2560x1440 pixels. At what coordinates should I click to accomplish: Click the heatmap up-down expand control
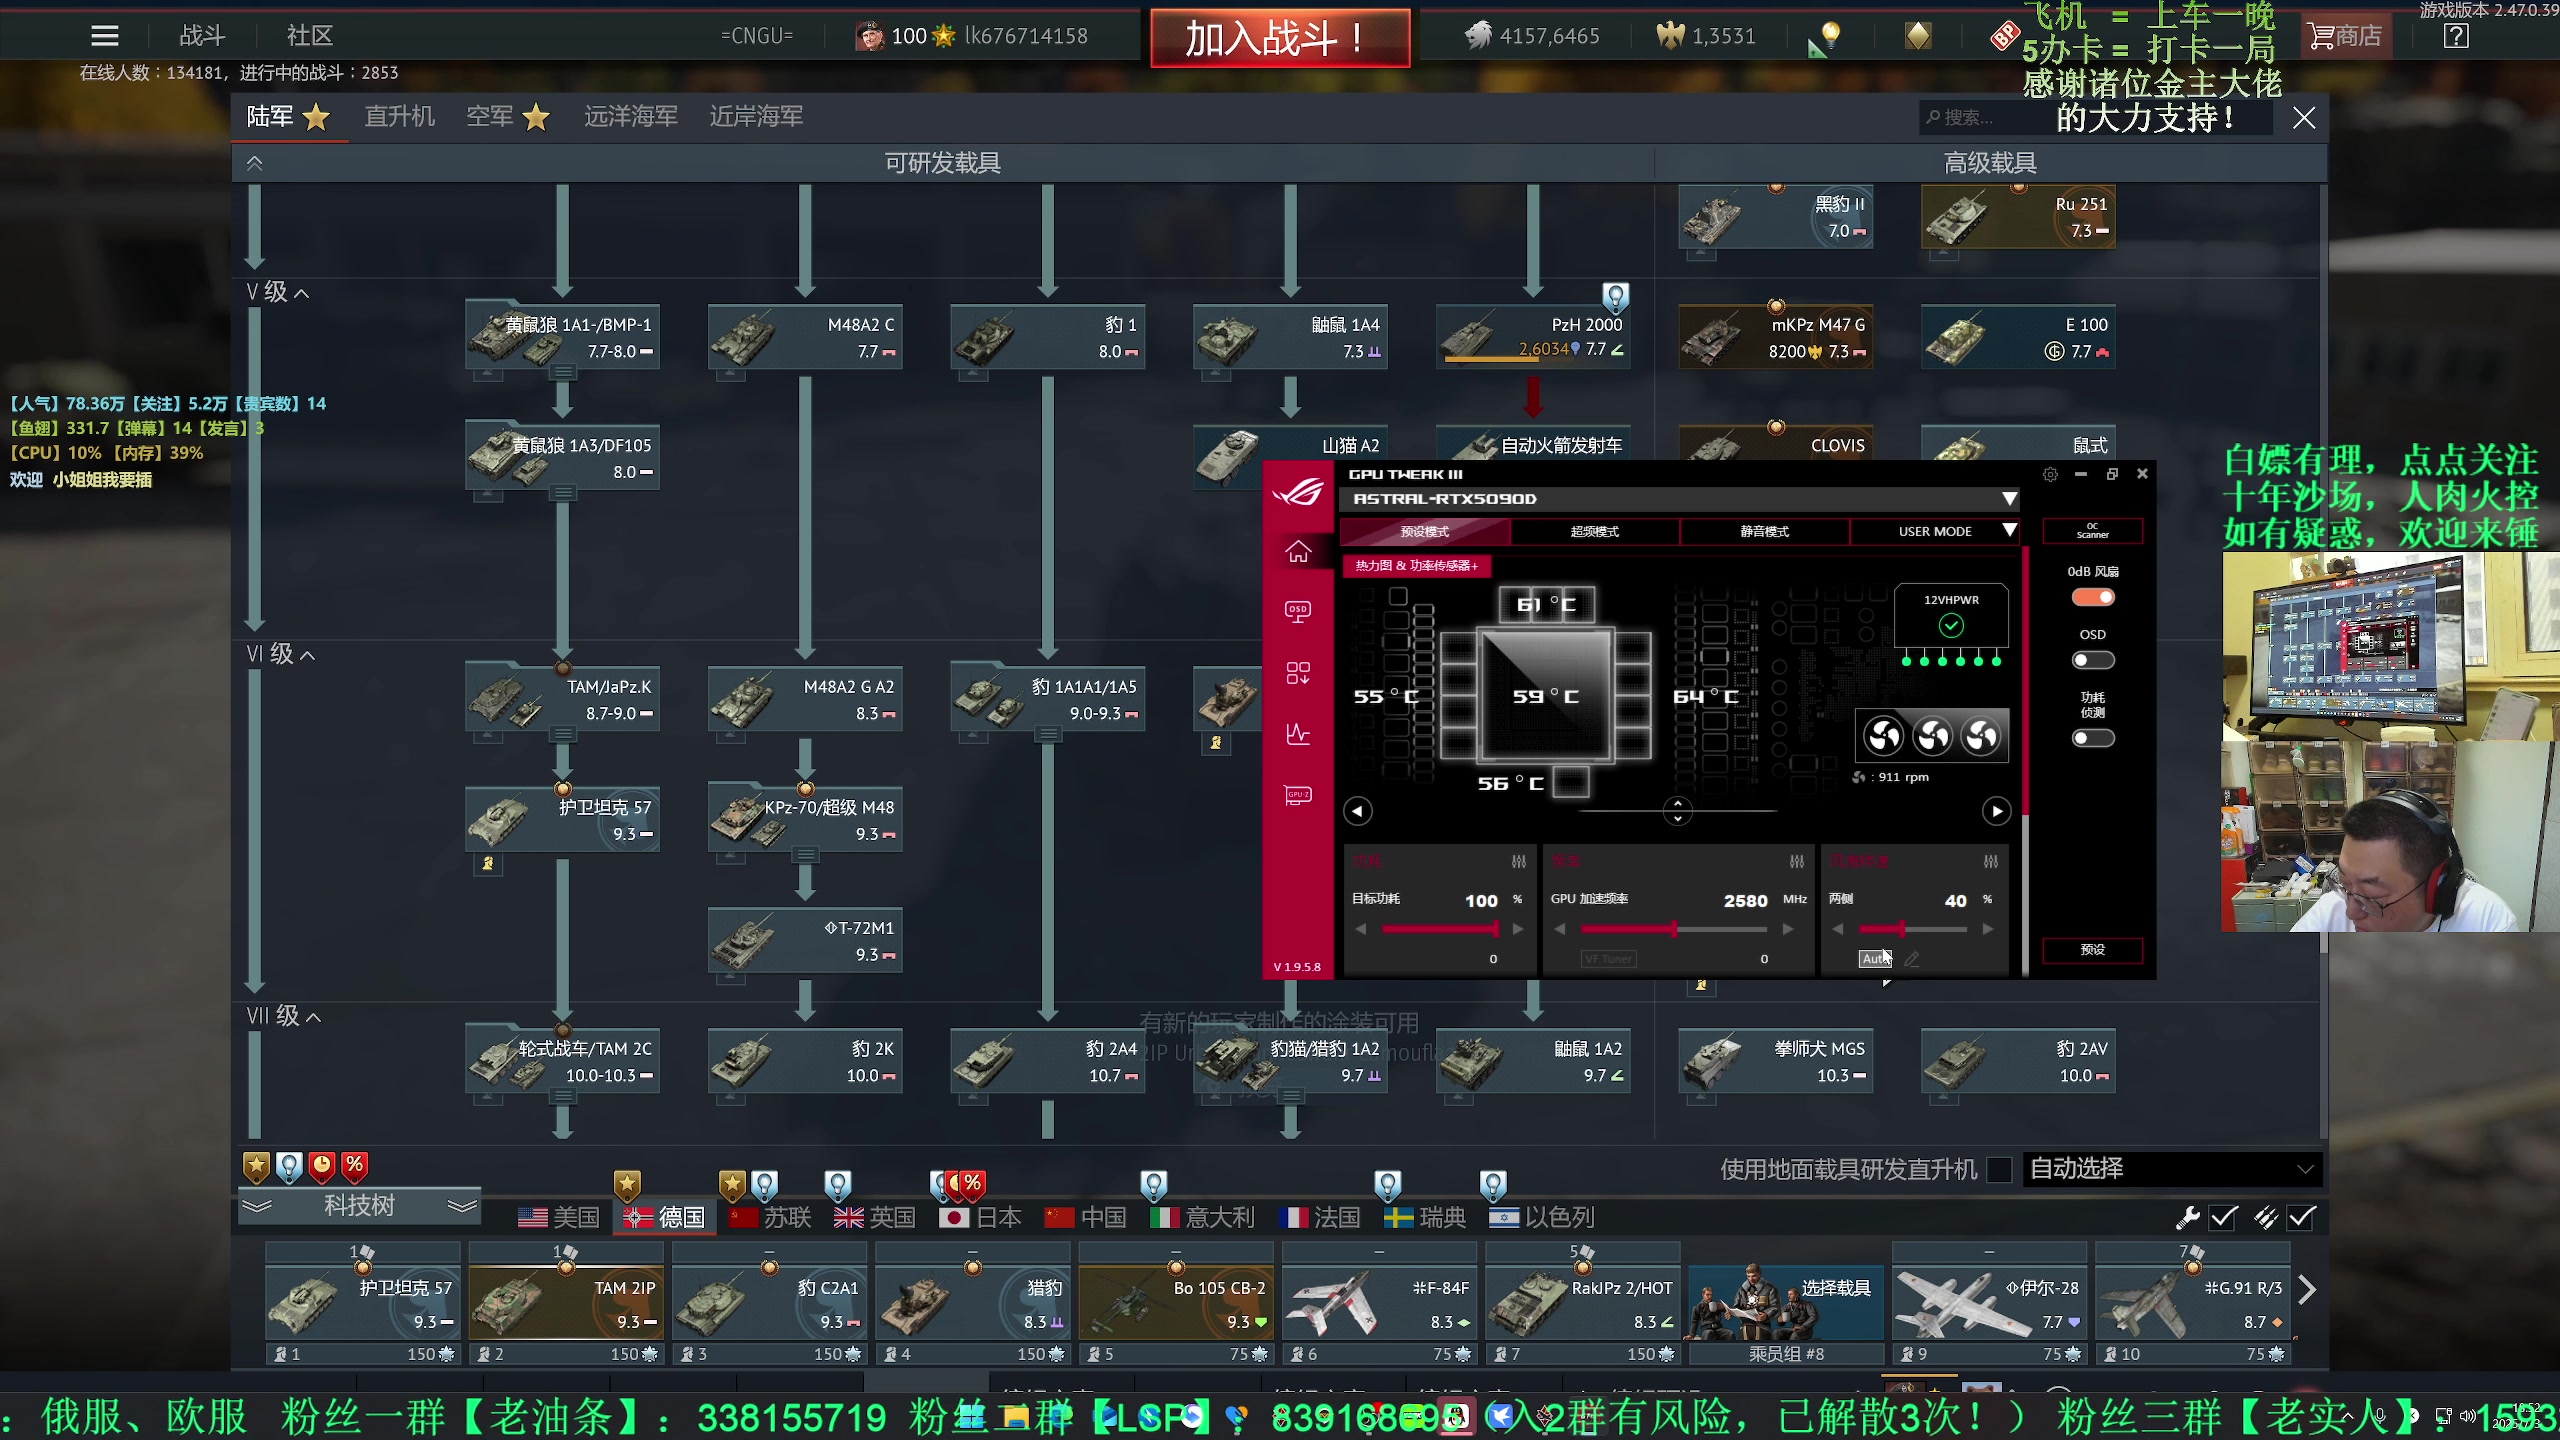coord(1677,811)
